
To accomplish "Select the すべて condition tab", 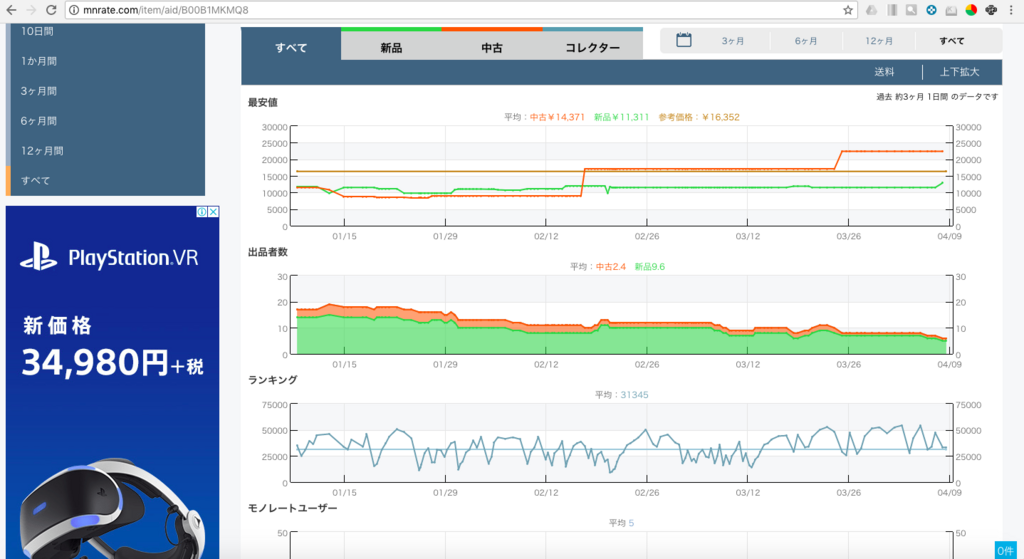I will 291,46.
